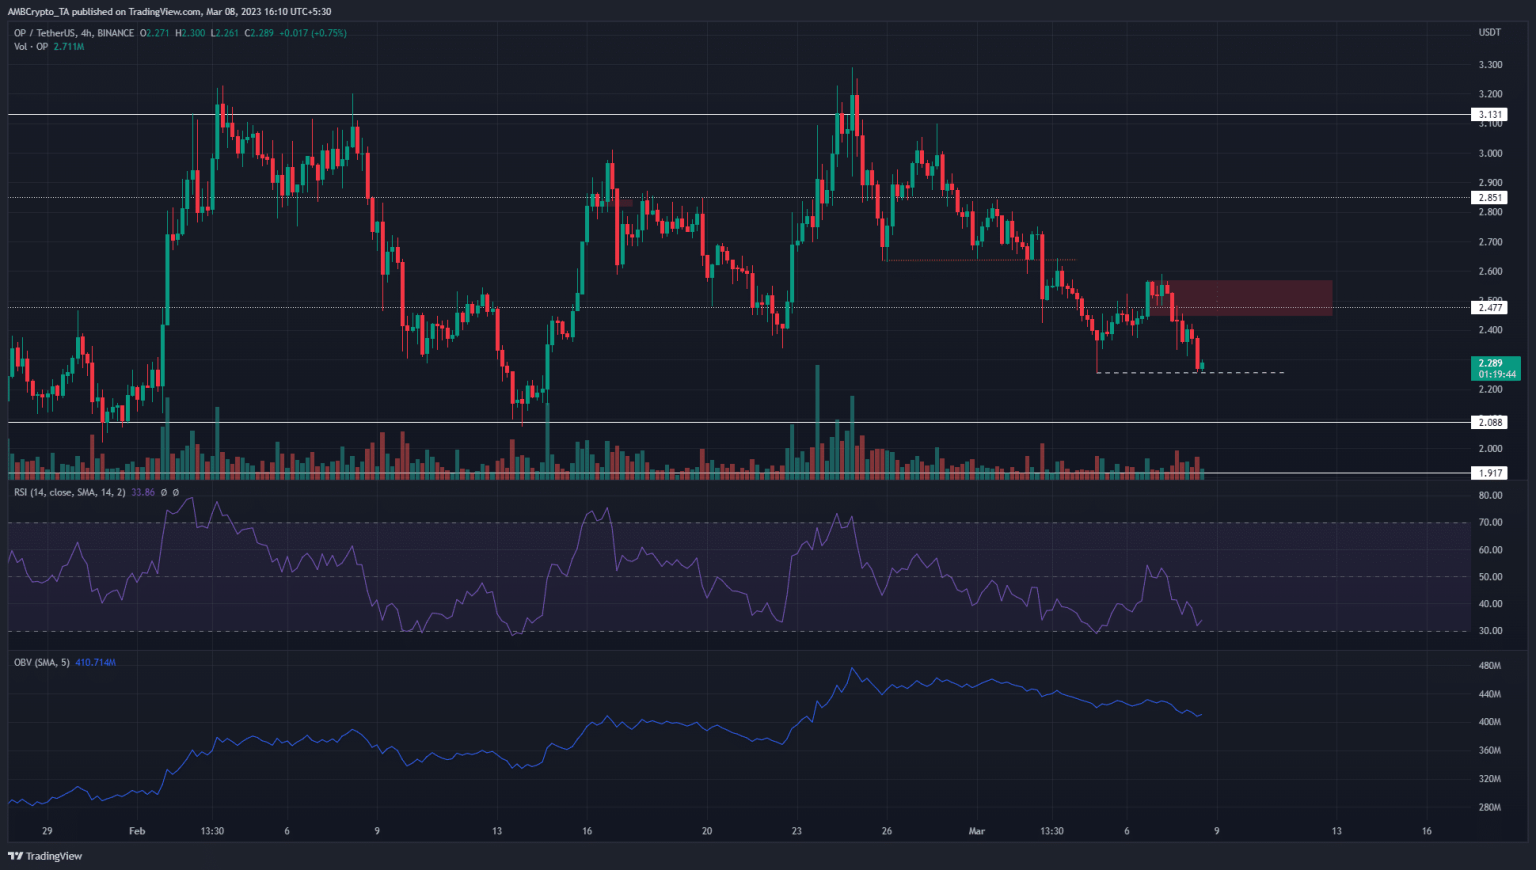Click the RSI value 33.86
This screenshot has height=870, width=1536.
click(x=143, y=492)
